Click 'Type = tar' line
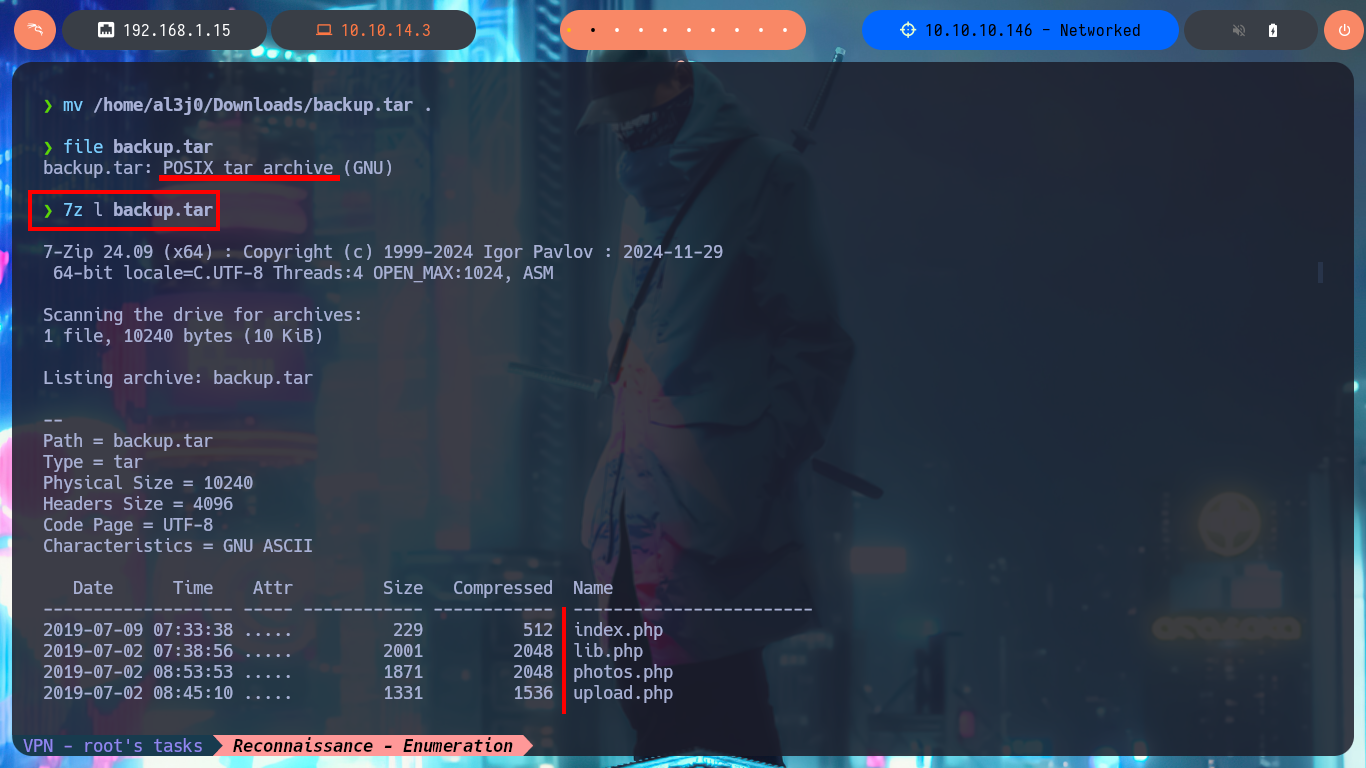The image size is (1366, 768). [x=93, y=462]
